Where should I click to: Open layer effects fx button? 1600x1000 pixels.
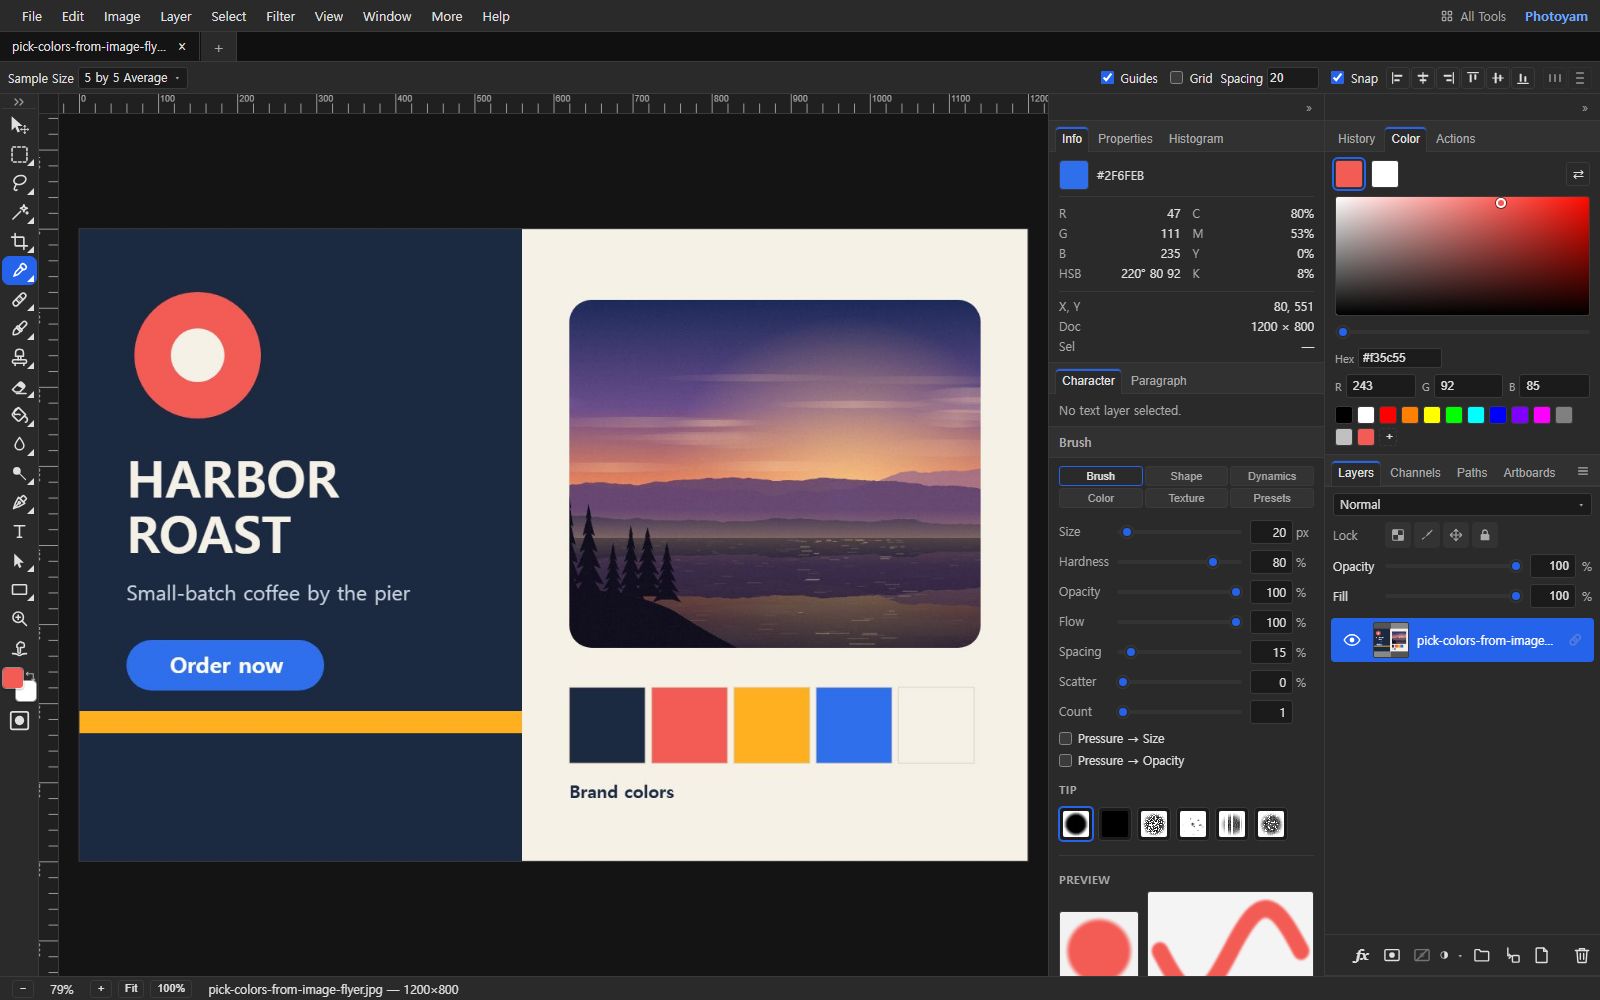[x=1361, y=955]
